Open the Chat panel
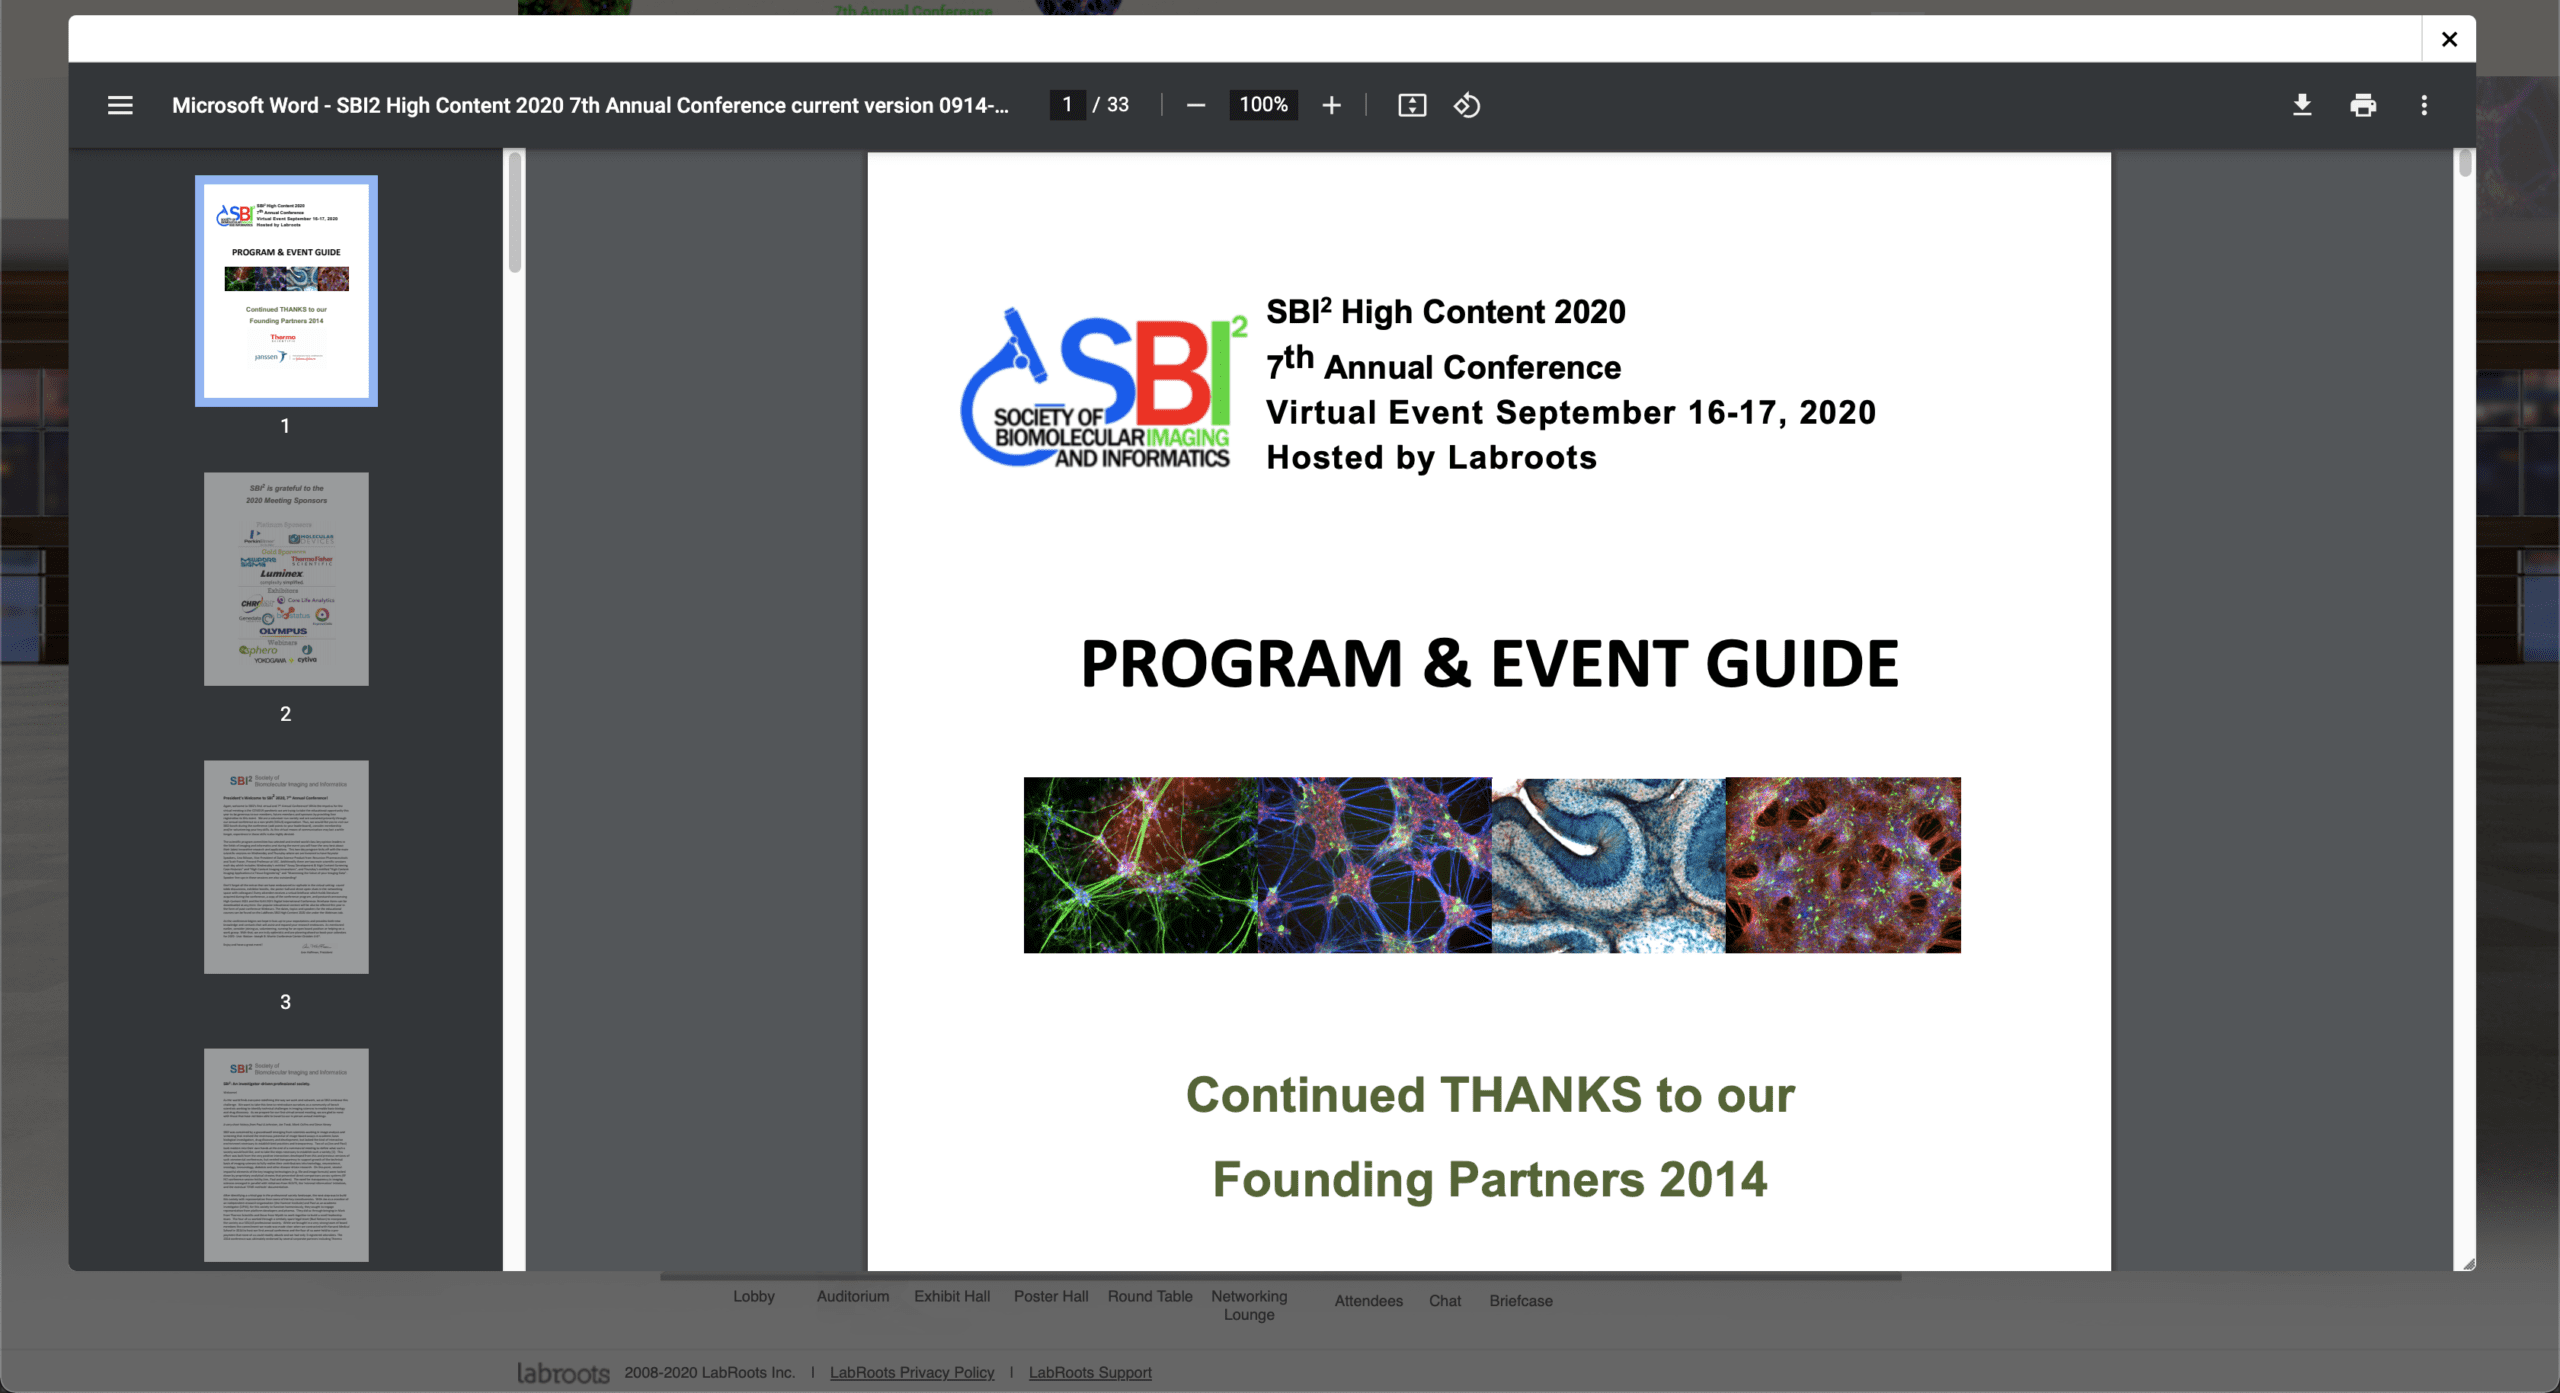This screenshot has width=2560, height=1393. pyautogui.click(x=1445, y=1301)
